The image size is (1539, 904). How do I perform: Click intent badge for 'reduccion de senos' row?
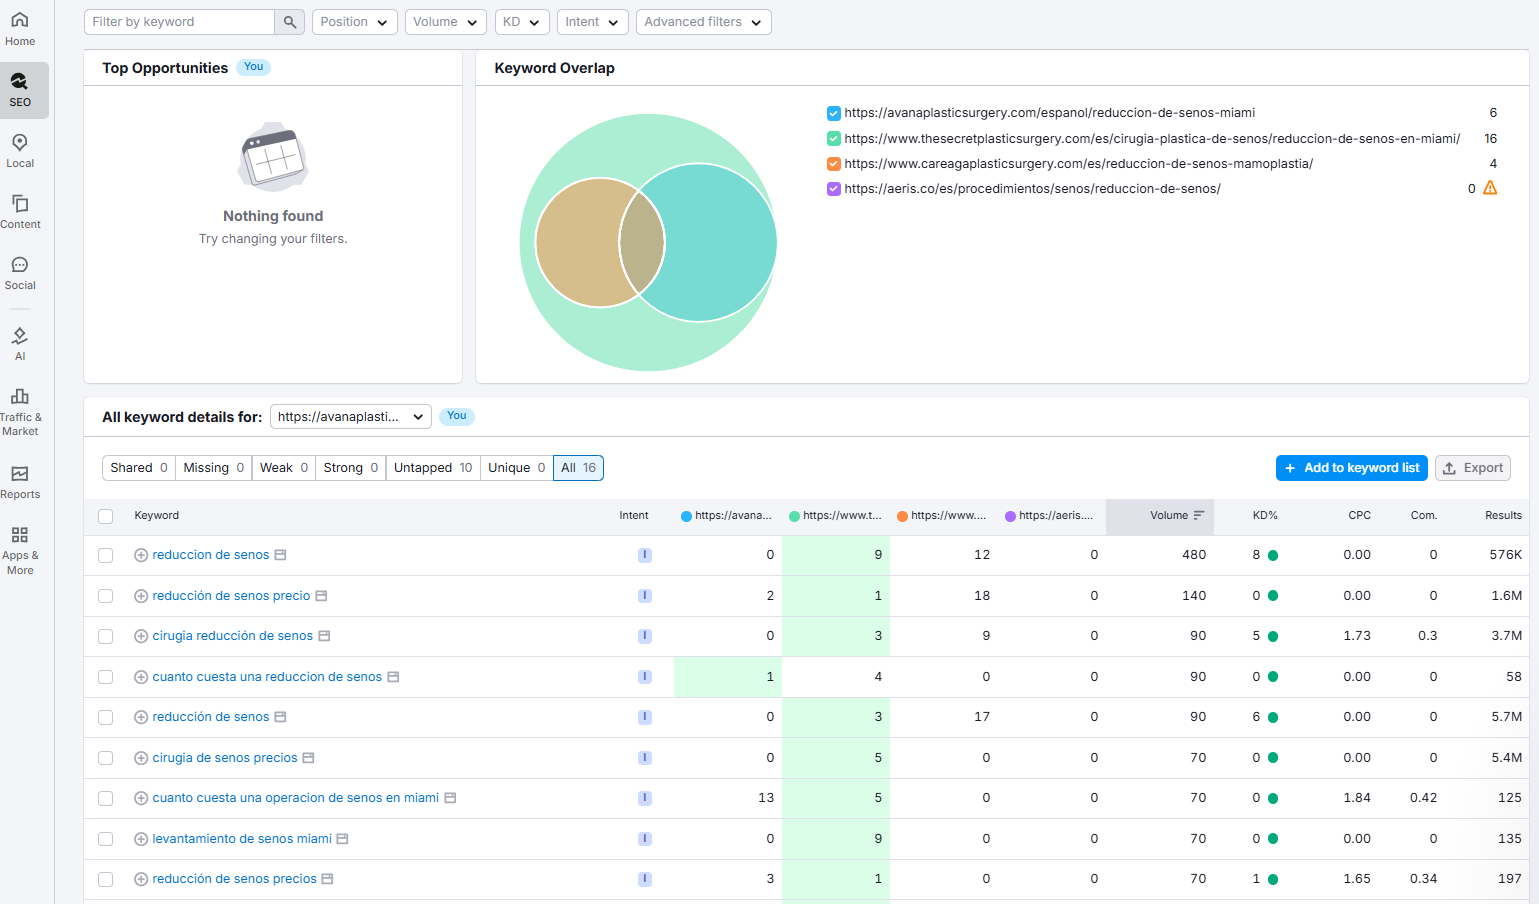tap(645, 555)
